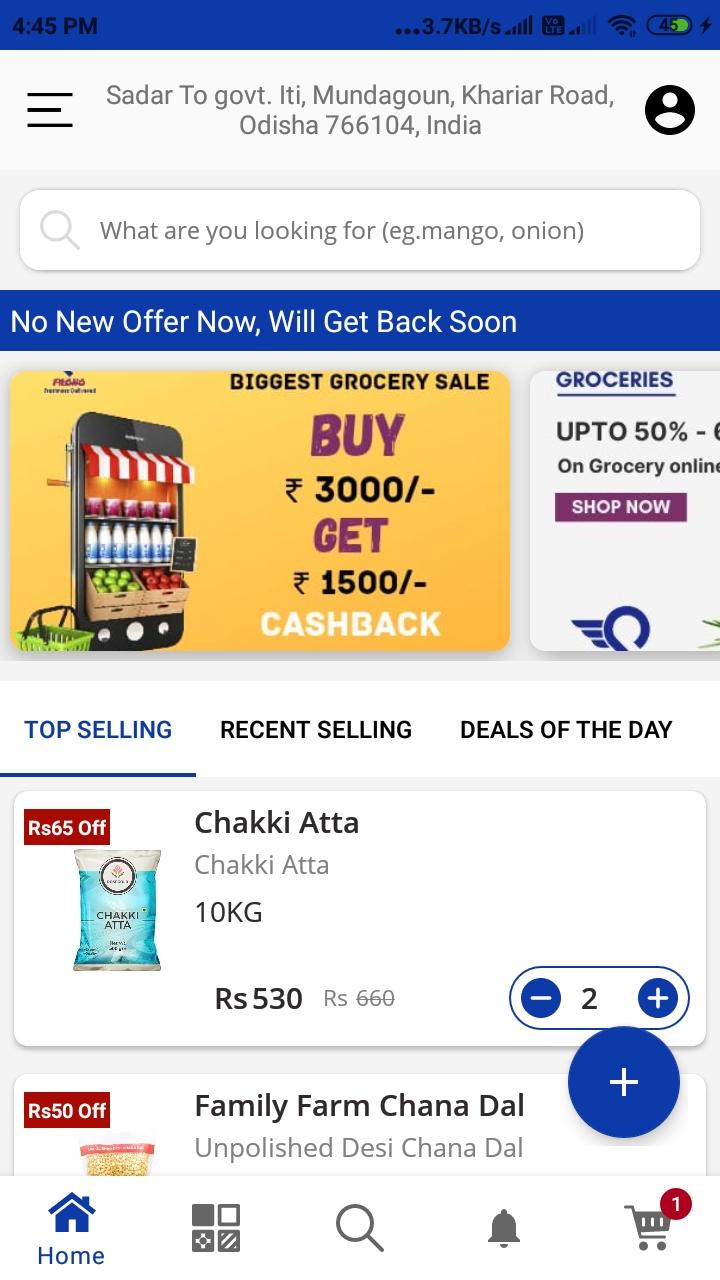
Task: Switch to DEALS OF THE DAY tab
Action: pos(566,730)
